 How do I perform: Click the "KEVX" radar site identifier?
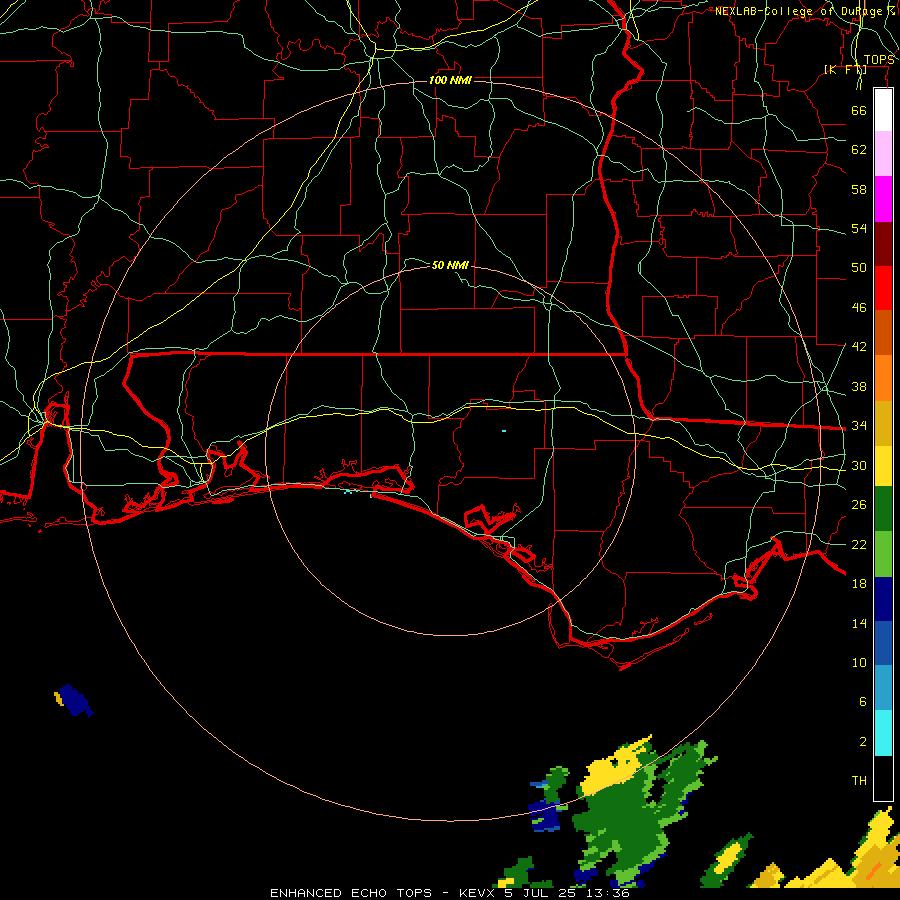[x=476, y=893]
